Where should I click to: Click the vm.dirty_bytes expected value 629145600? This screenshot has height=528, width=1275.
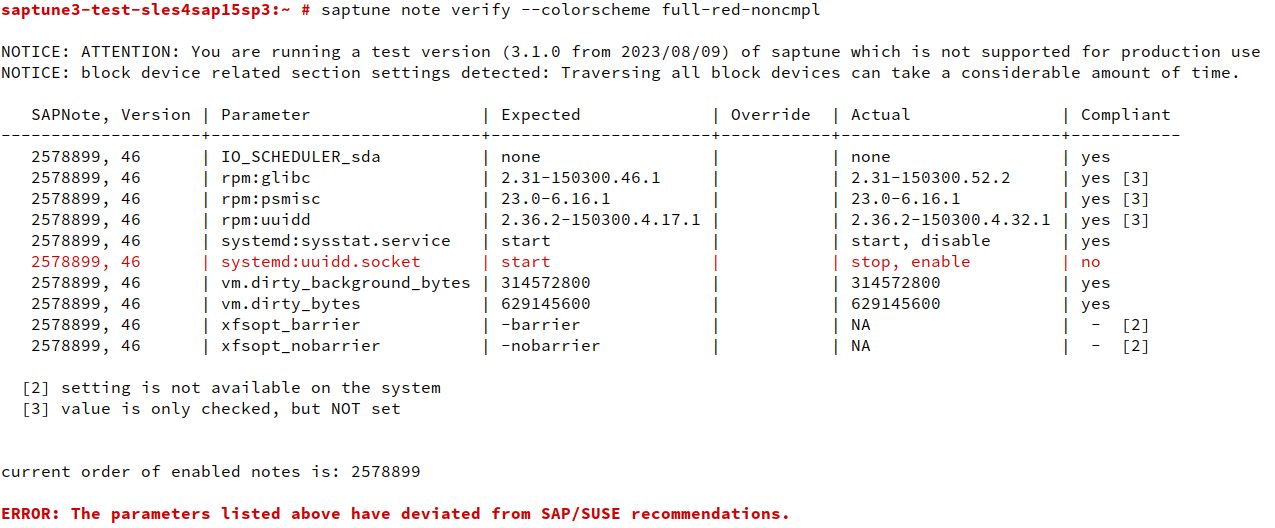(545, 304)
